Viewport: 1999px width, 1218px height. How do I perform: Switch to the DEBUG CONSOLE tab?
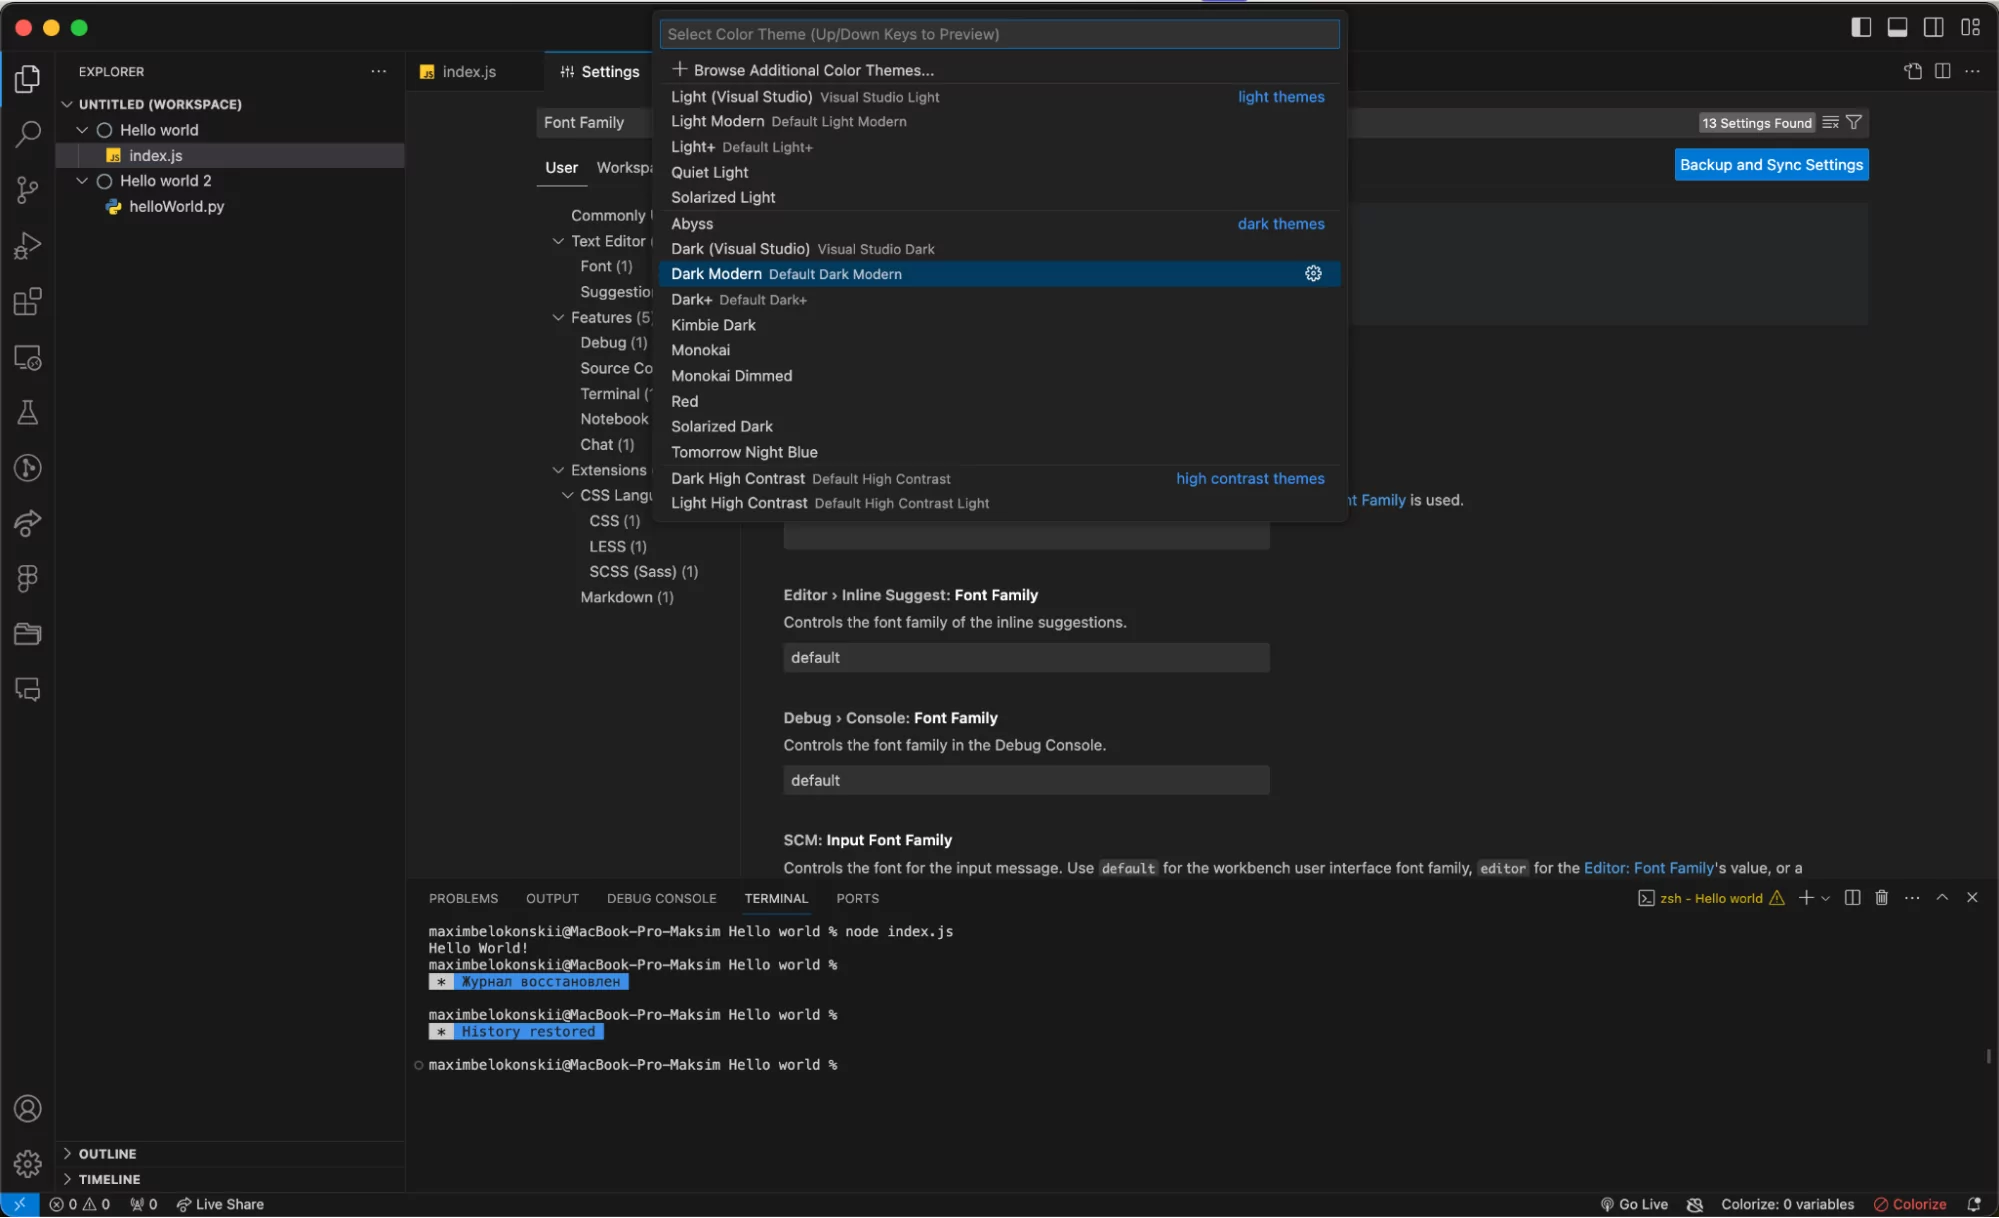pyautogui.click(x=661, y=898)
